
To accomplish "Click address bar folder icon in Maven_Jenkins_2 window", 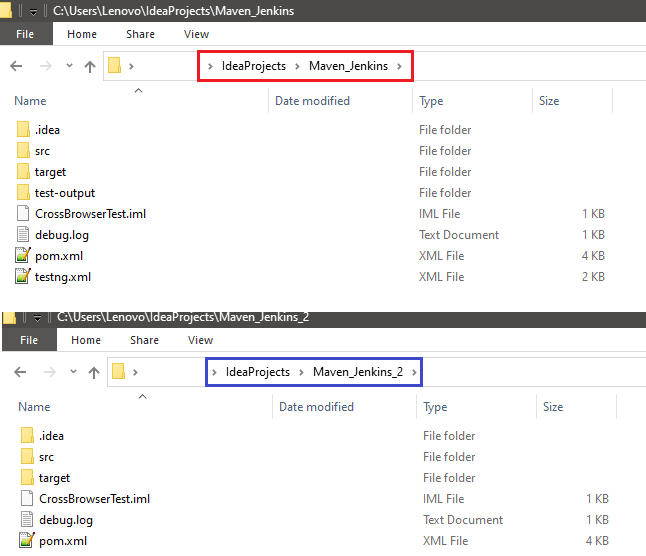I will pos(119,371).
